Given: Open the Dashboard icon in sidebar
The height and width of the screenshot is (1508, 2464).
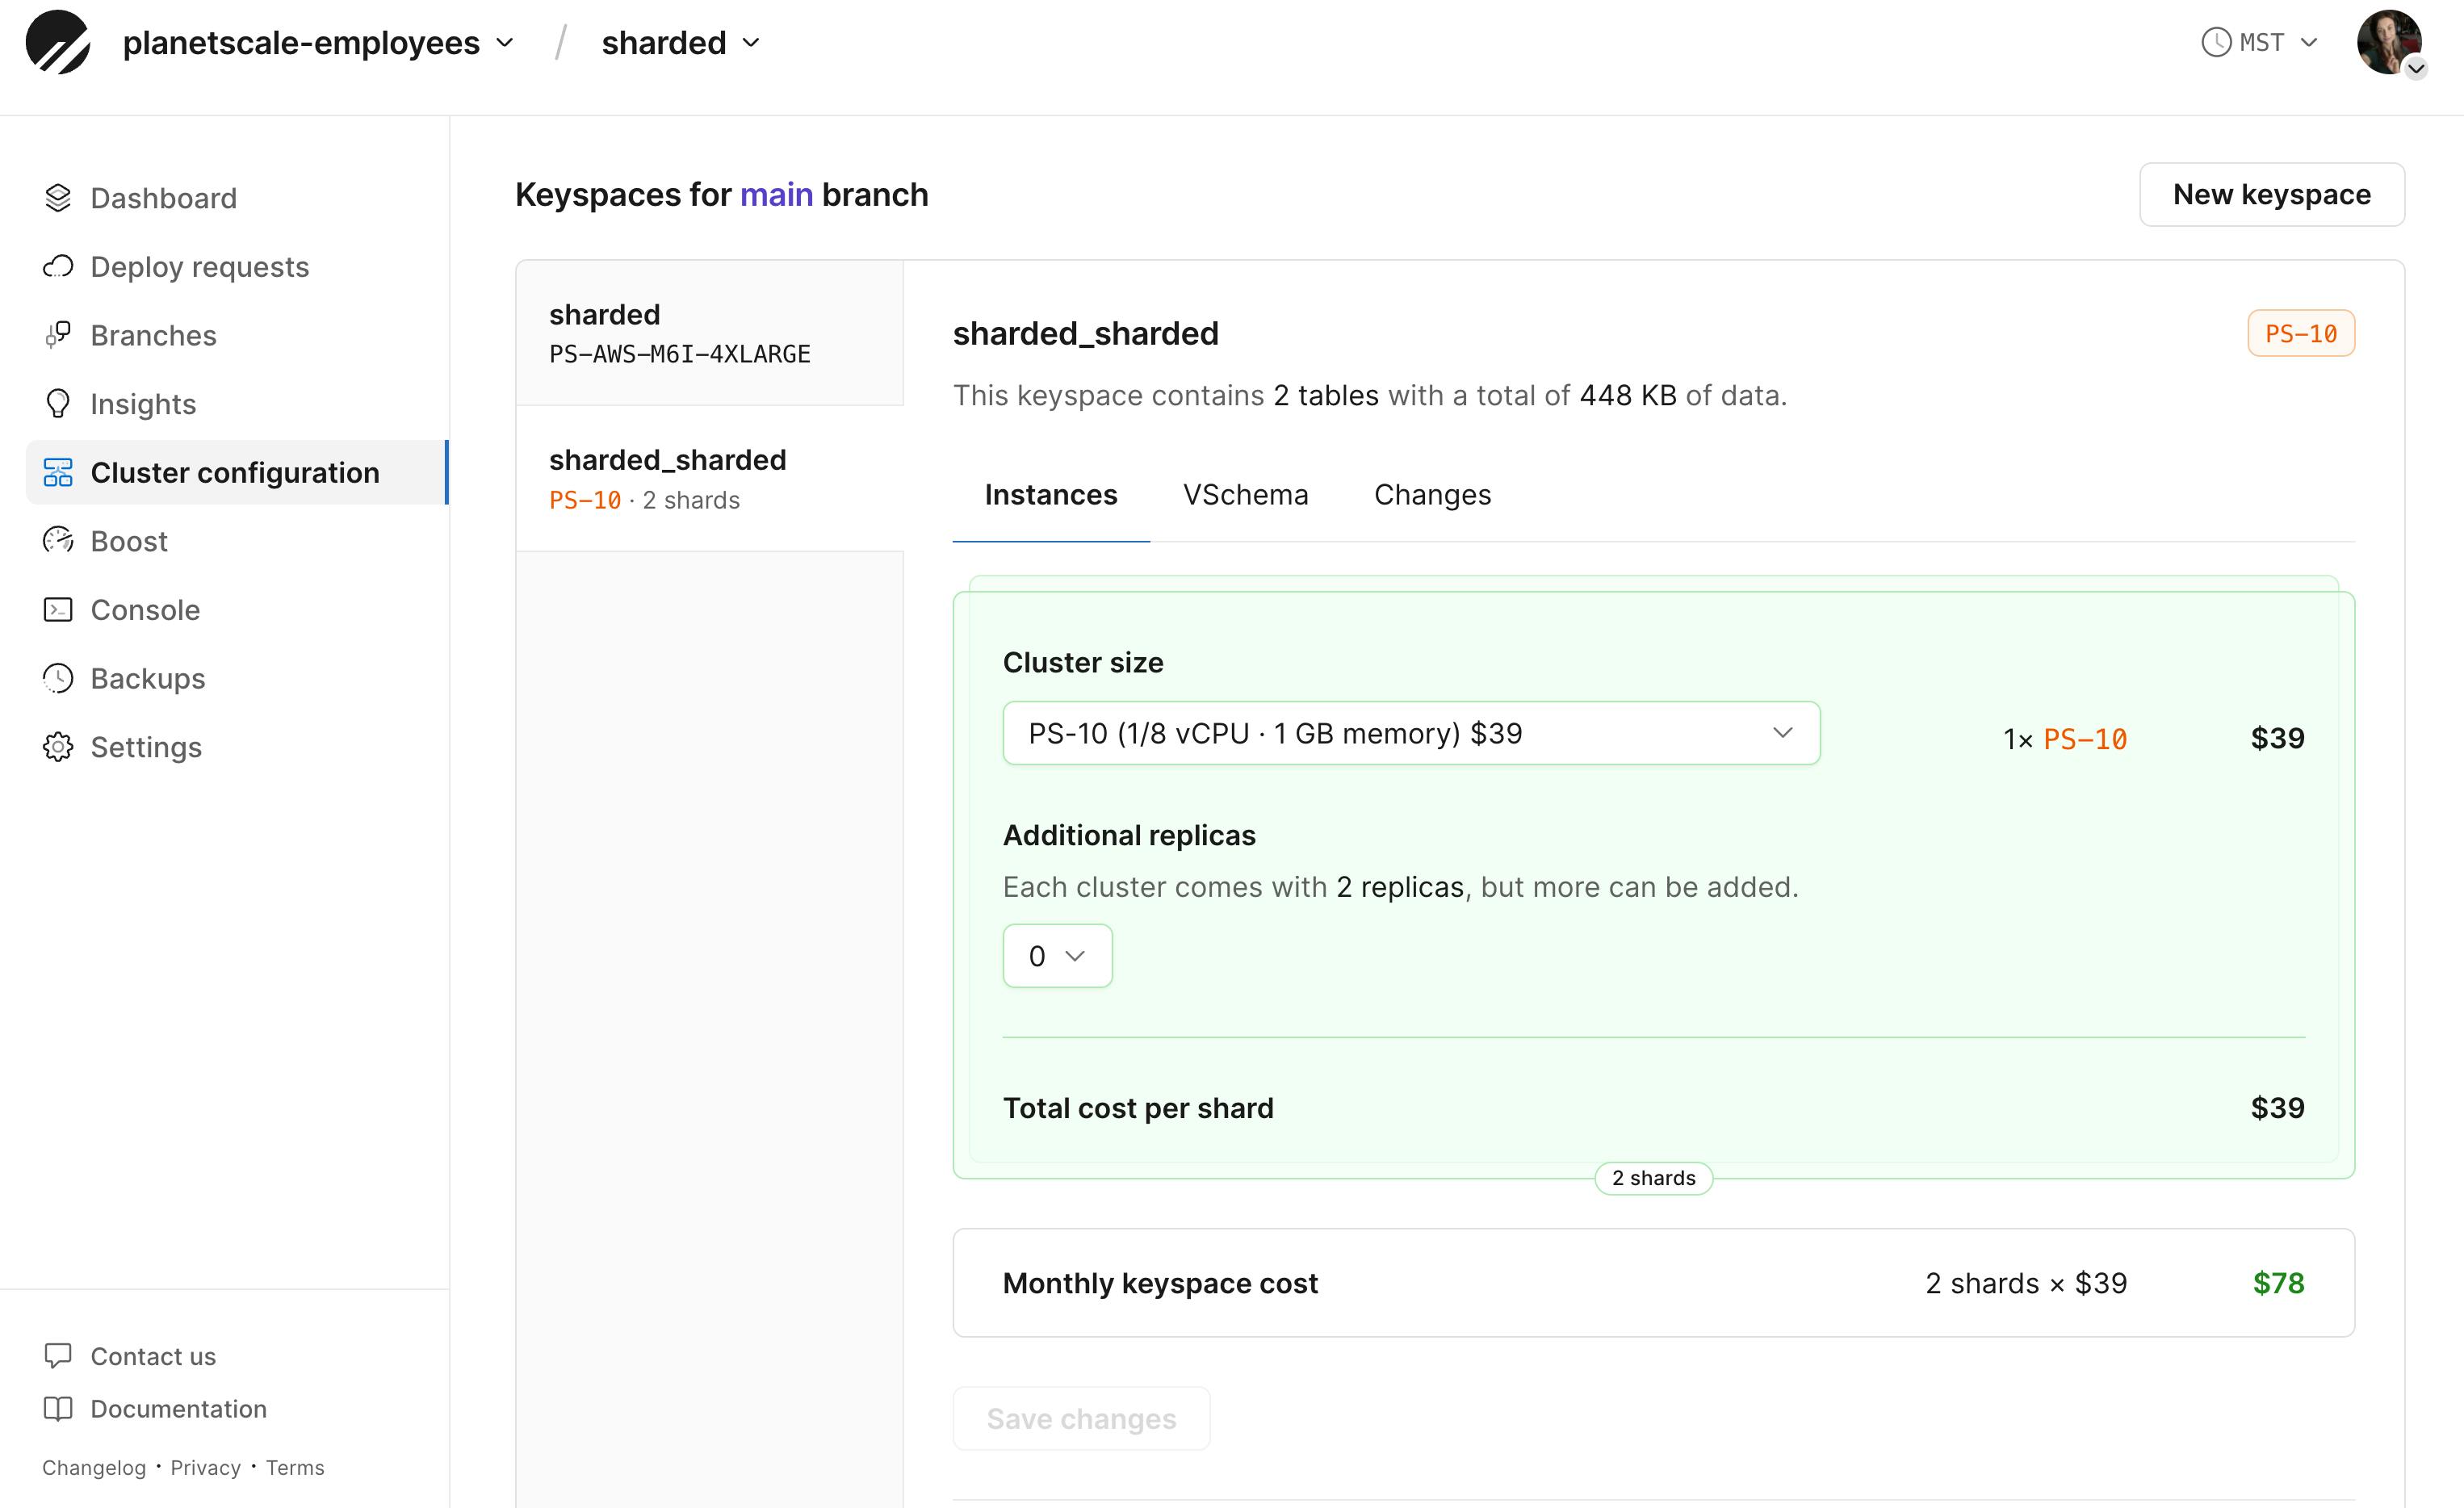Looking at the screenshot, I should point(58,198).
